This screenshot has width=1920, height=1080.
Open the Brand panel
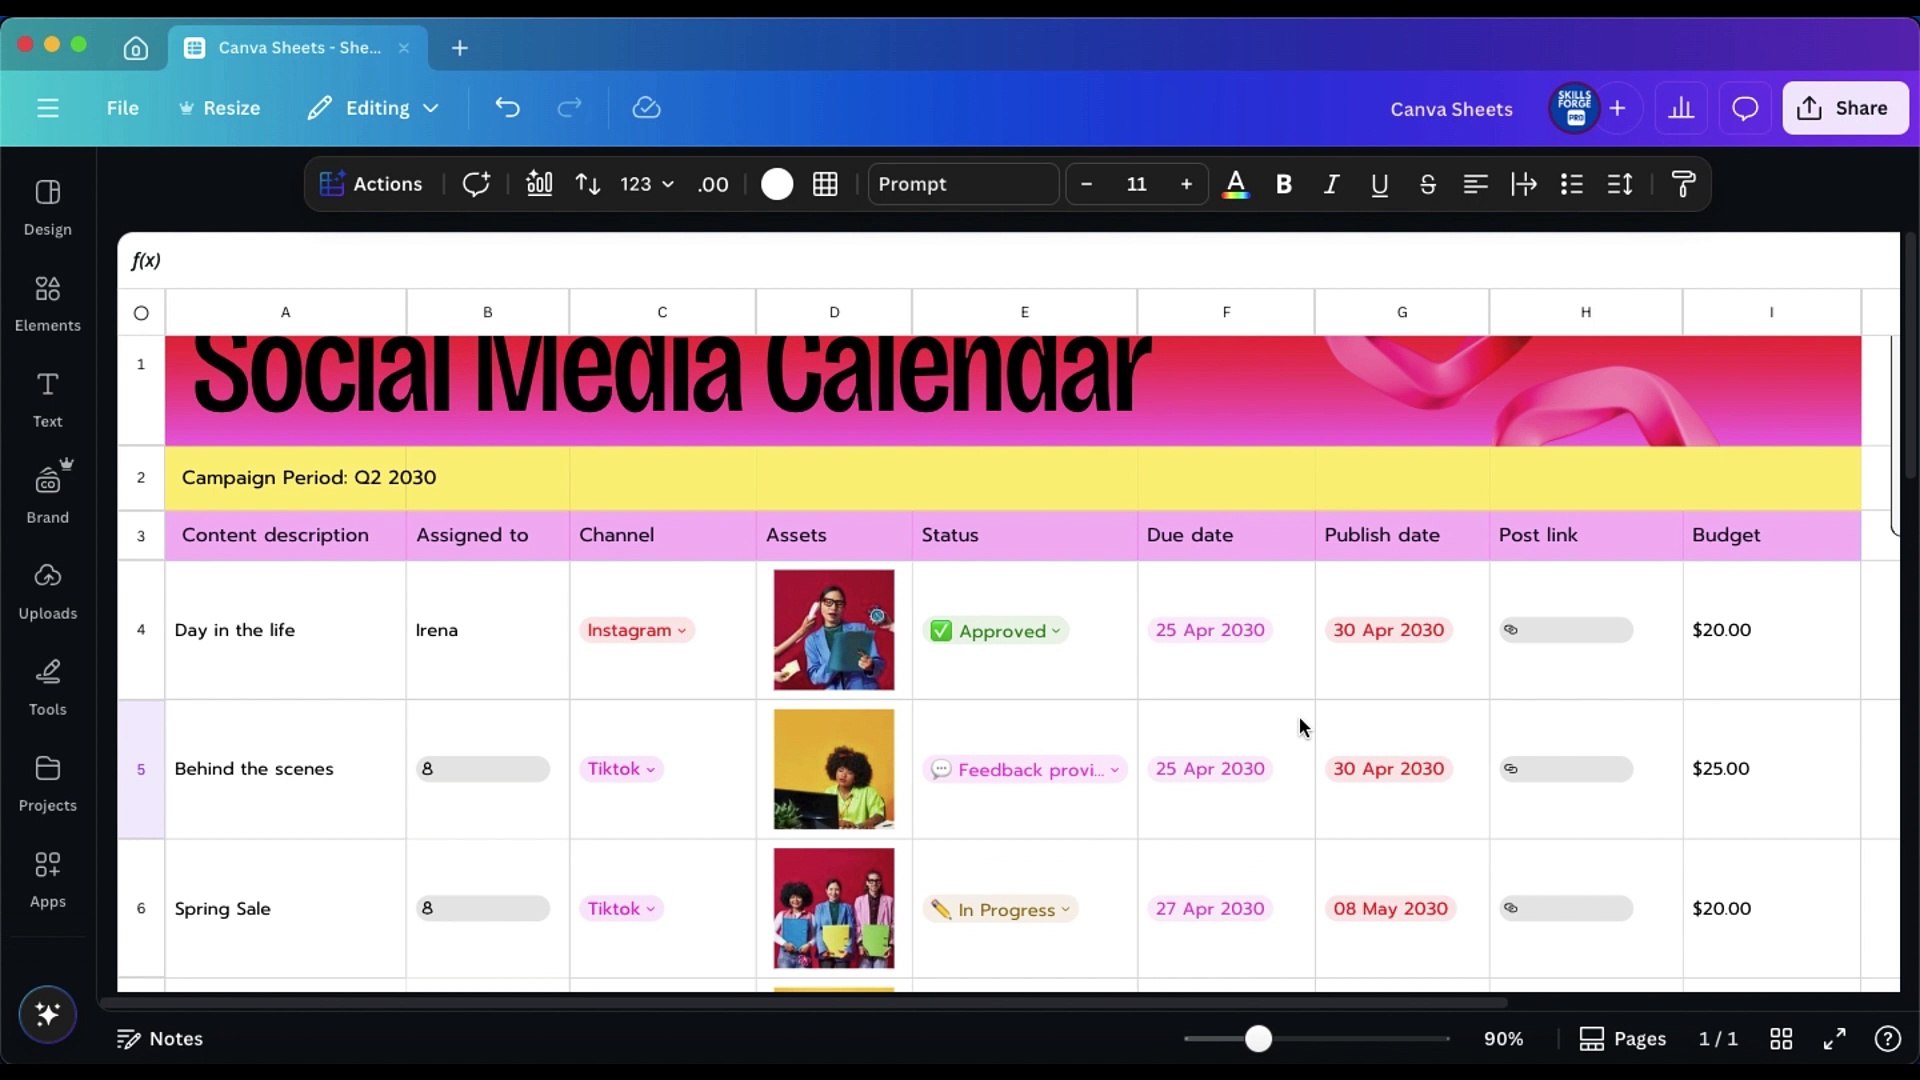click(47, 491)
